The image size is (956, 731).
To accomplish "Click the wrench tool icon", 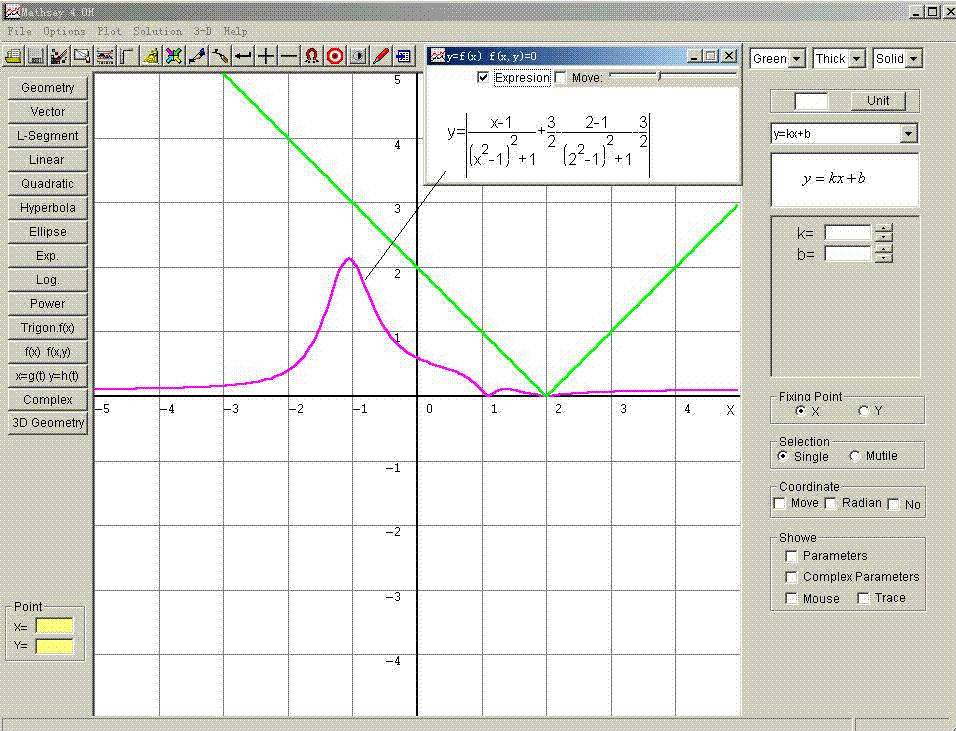I will pyautogui.click(x=219, y=56).
